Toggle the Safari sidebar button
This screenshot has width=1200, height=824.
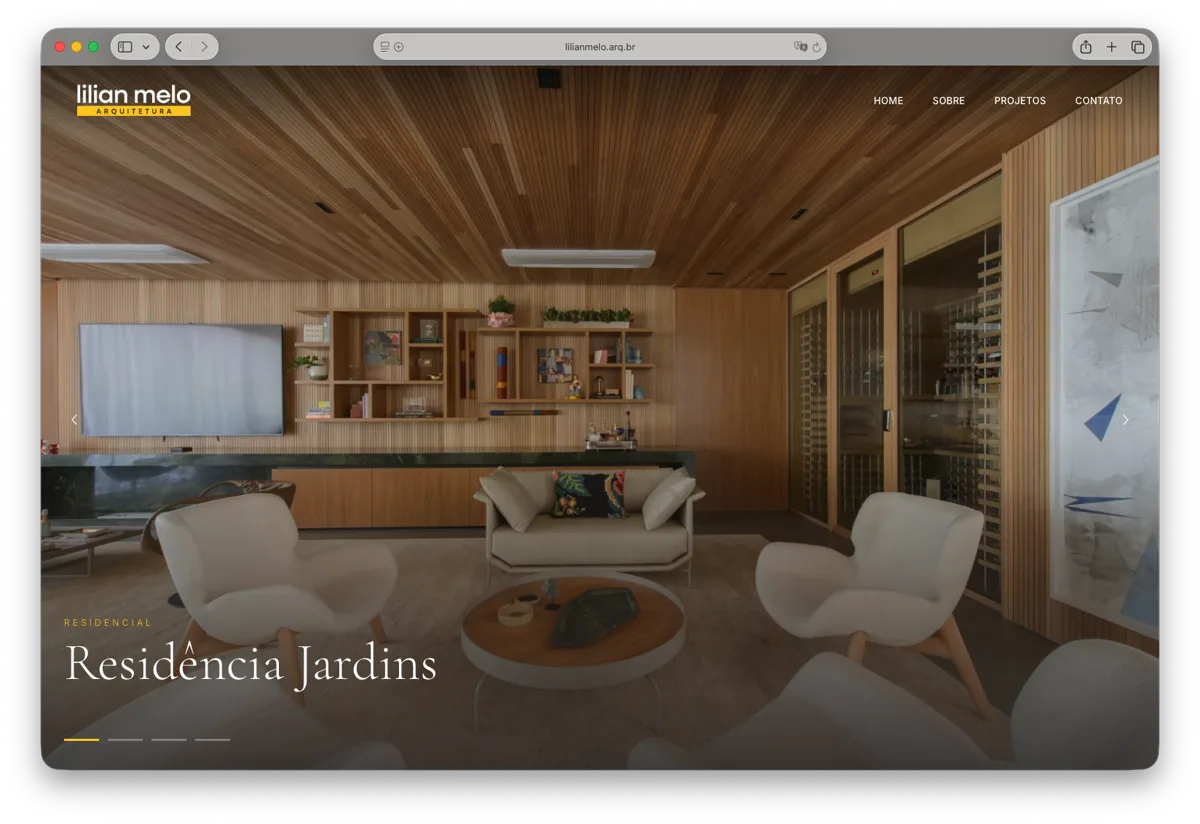point(125,47)
